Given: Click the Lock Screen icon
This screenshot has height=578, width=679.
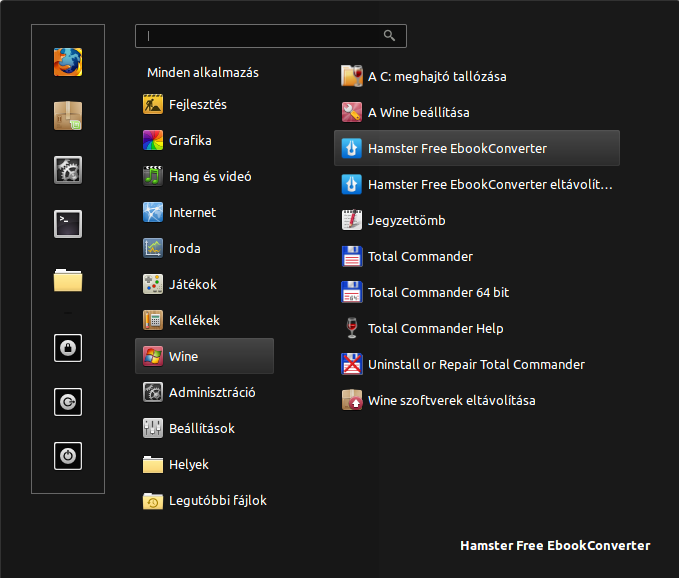Looking at the screenshot, I should 68,348.
